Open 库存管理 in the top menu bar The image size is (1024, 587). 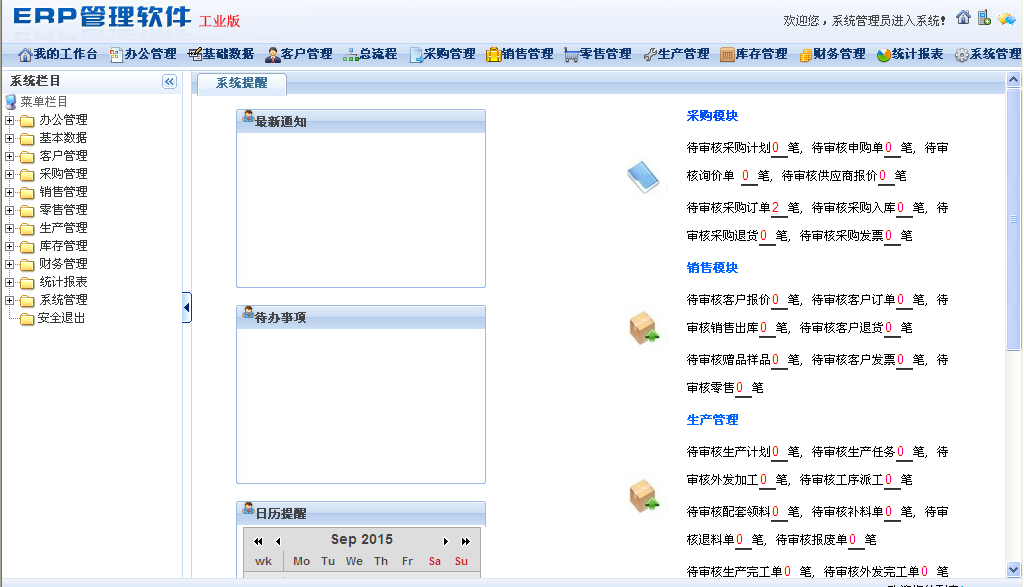click(x=753, y=54)
